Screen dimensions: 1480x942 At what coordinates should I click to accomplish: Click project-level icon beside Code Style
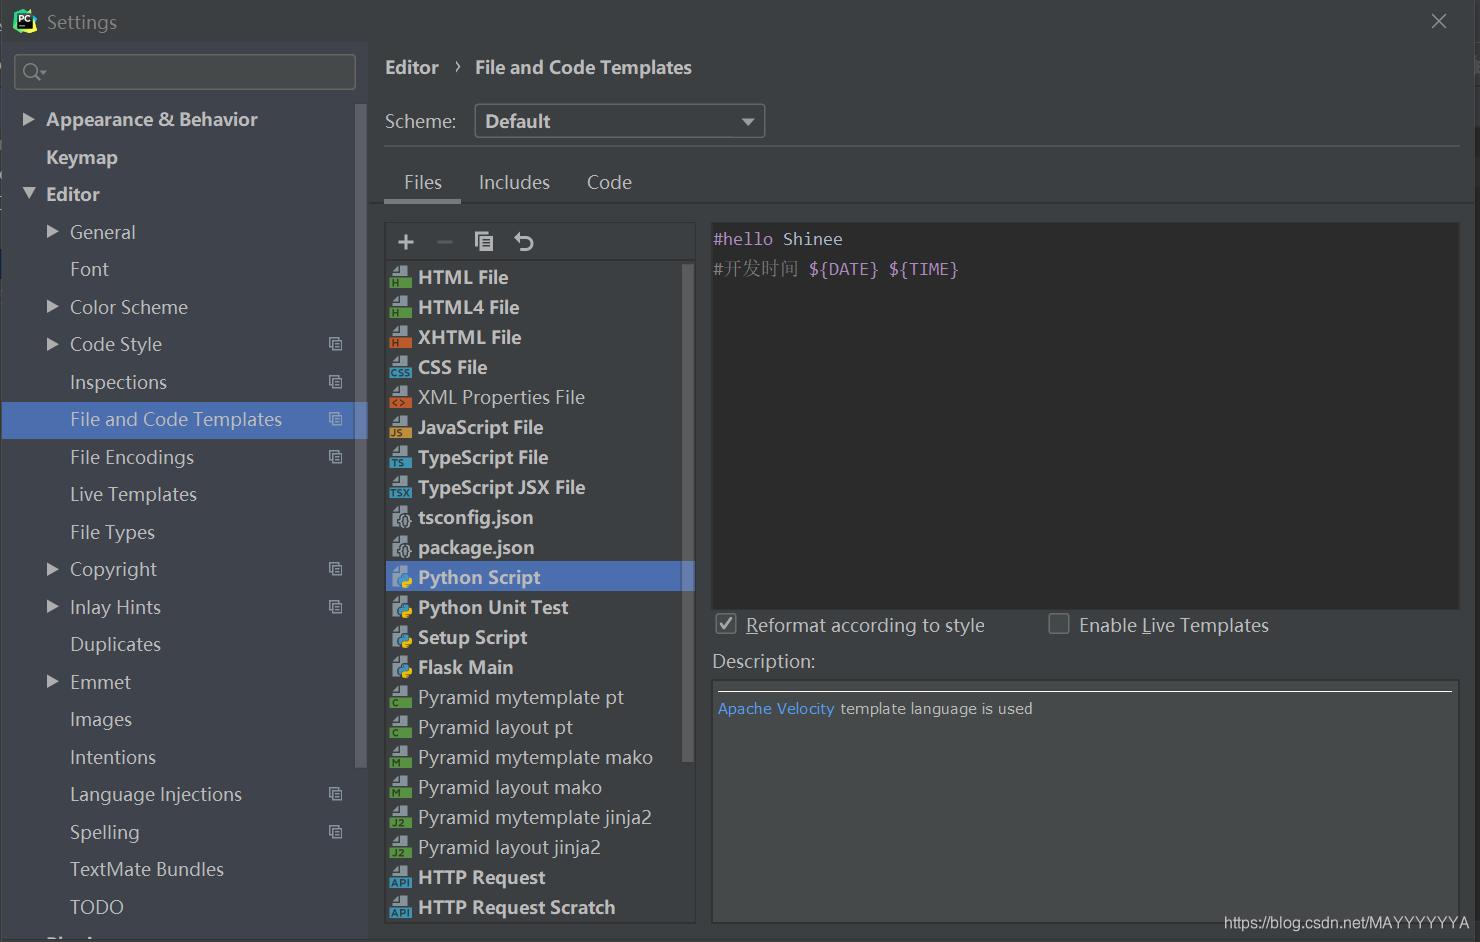coord(336,344)
